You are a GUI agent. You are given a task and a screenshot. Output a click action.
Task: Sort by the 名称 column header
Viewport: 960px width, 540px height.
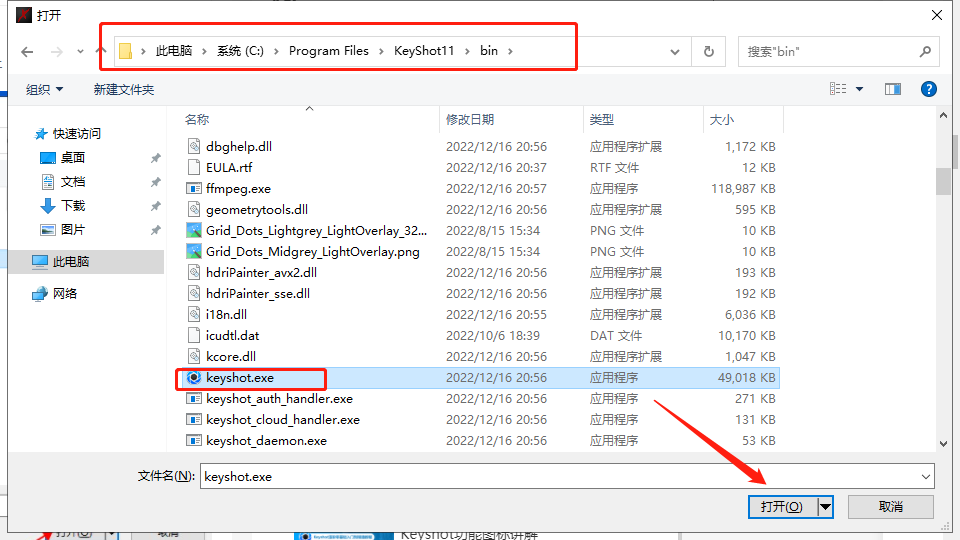click(311, 119)
